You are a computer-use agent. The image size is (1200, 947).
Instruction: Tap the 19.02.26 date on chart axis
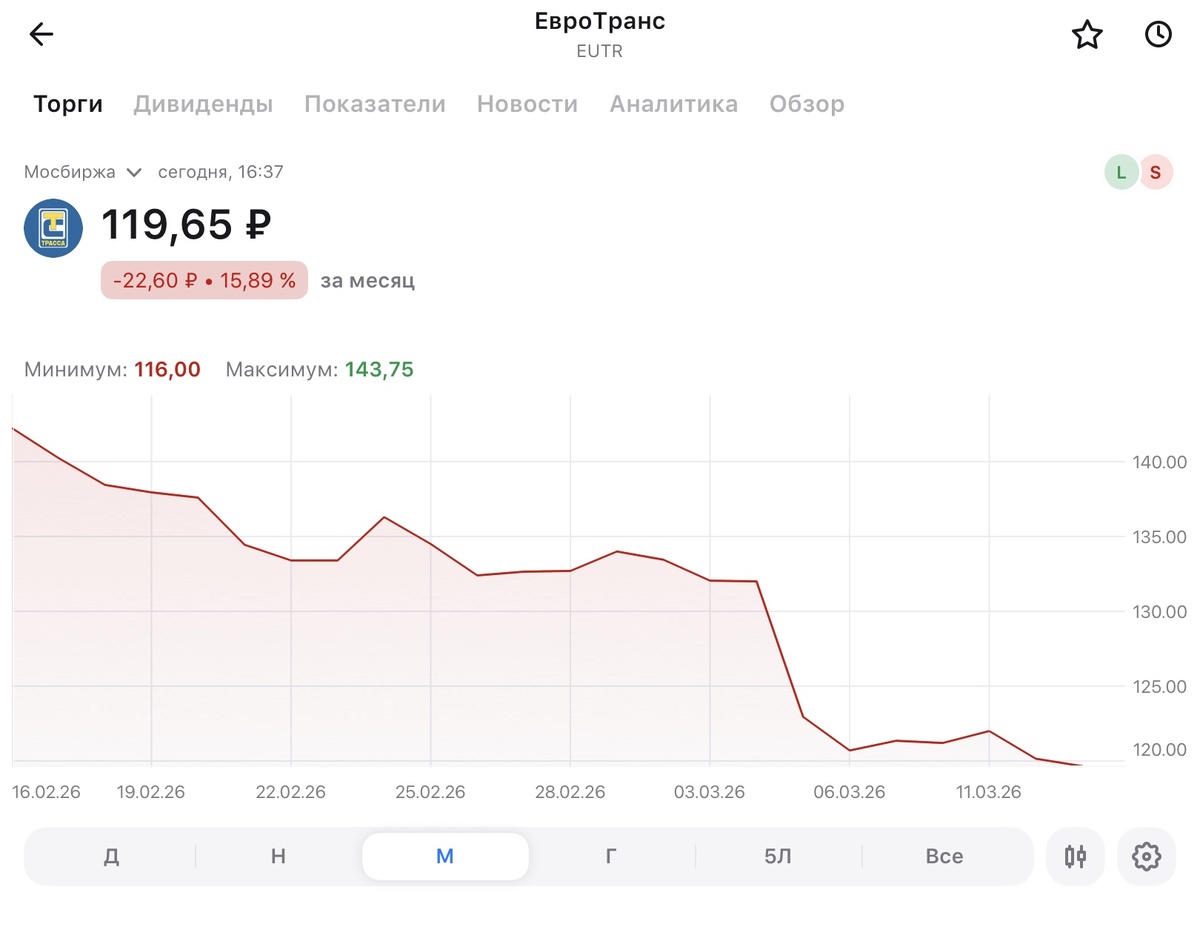151,792
